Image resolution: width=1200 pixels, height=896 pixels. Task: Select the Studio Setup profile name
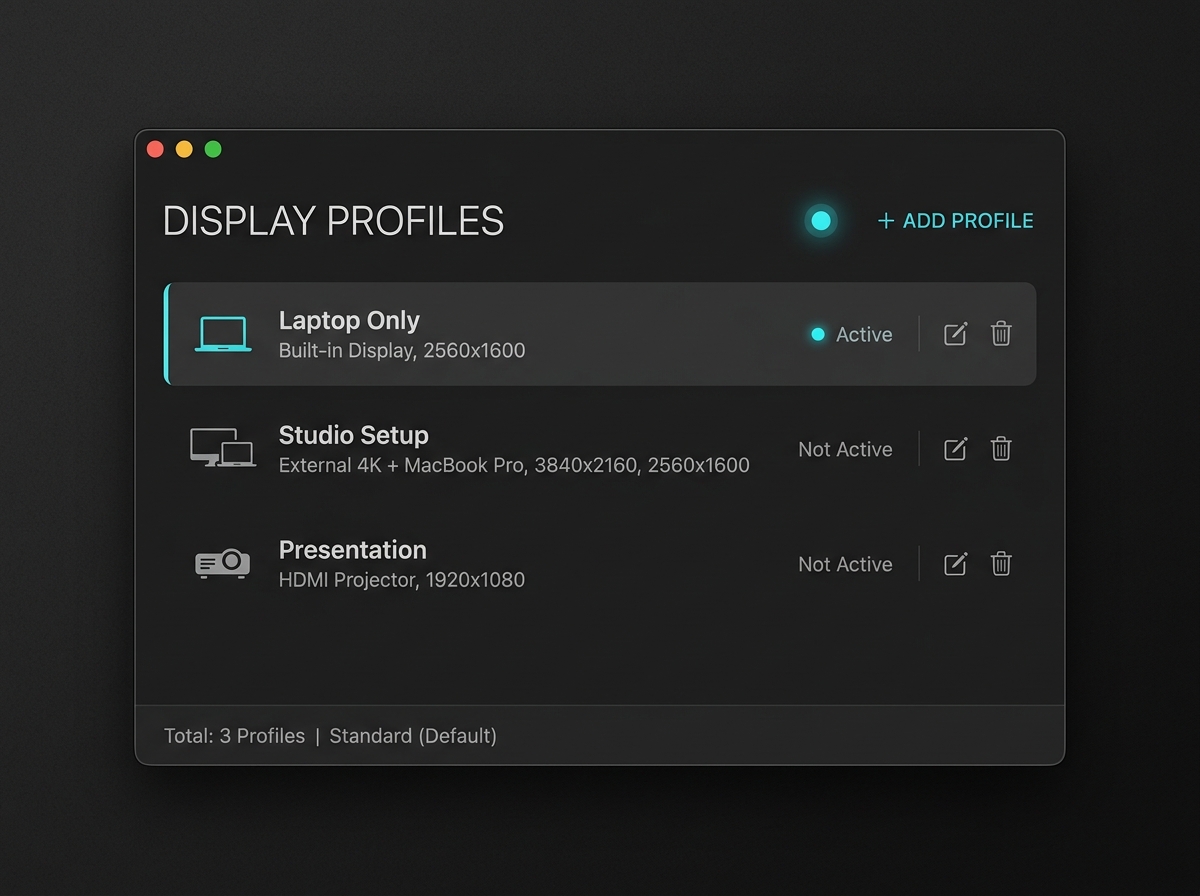(353, 435)
